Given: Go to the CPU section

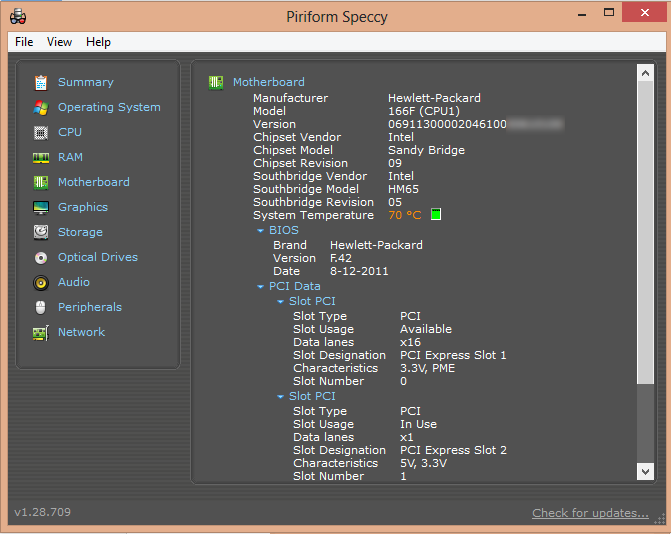Looking at the screenshot, I should 70,132.
